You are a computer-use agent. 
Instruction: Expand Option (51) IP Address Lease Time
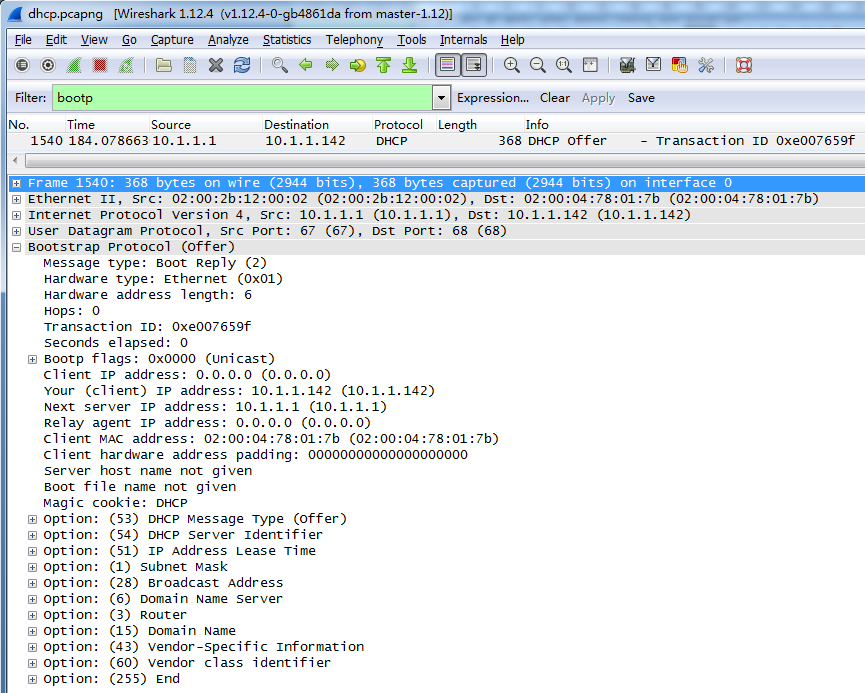[x=33, y=551]
